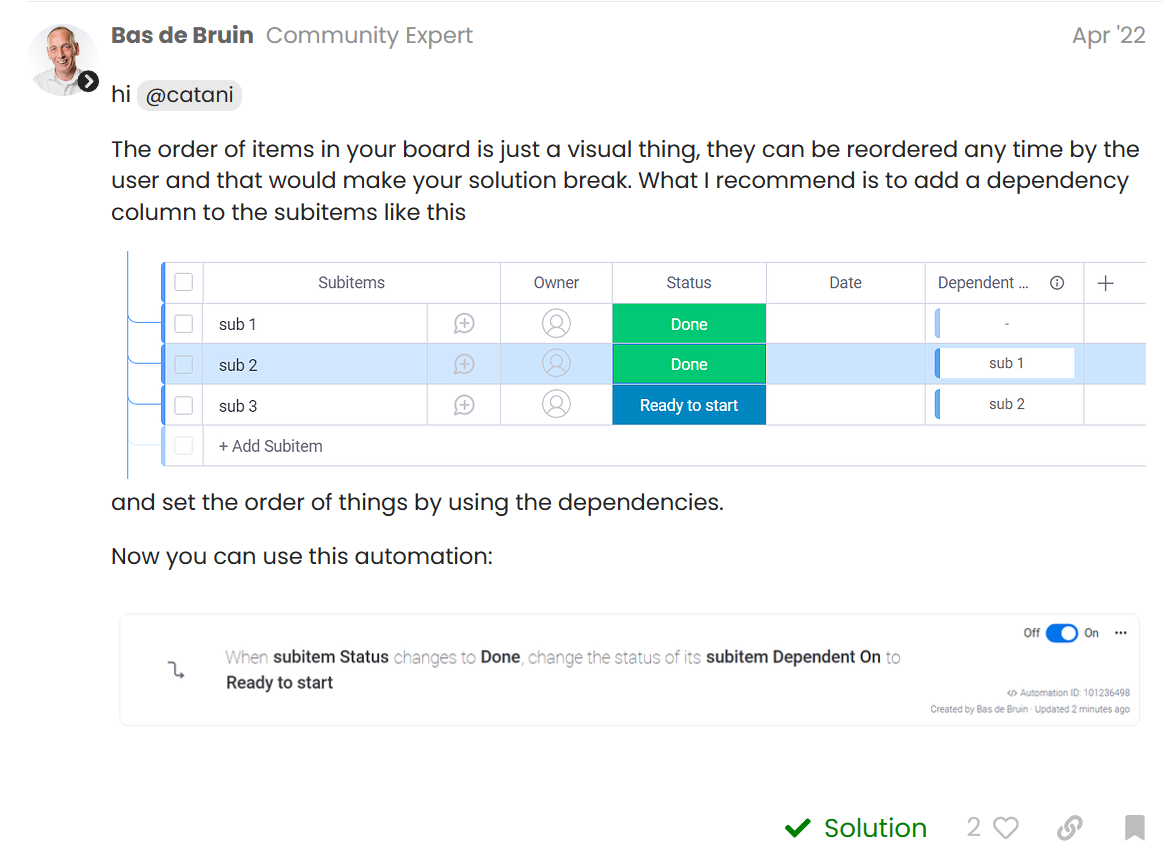Open the sub 3 subitem name
Screen dimensions: 1165x862
tap(238, 406)
